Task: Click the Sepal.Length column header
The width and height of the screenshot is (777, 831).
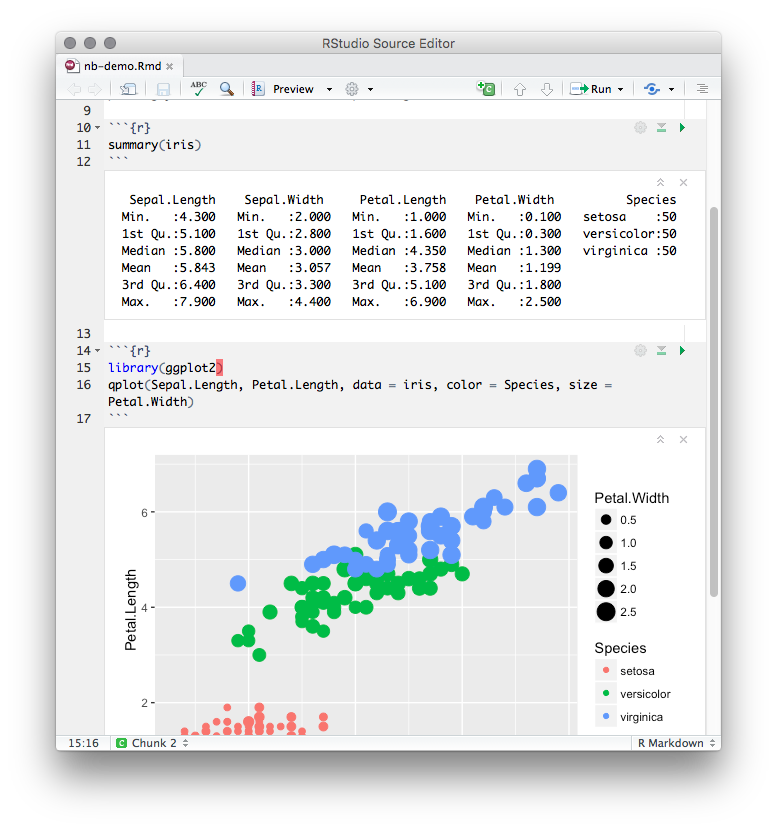Action: (x=172, y=200)
